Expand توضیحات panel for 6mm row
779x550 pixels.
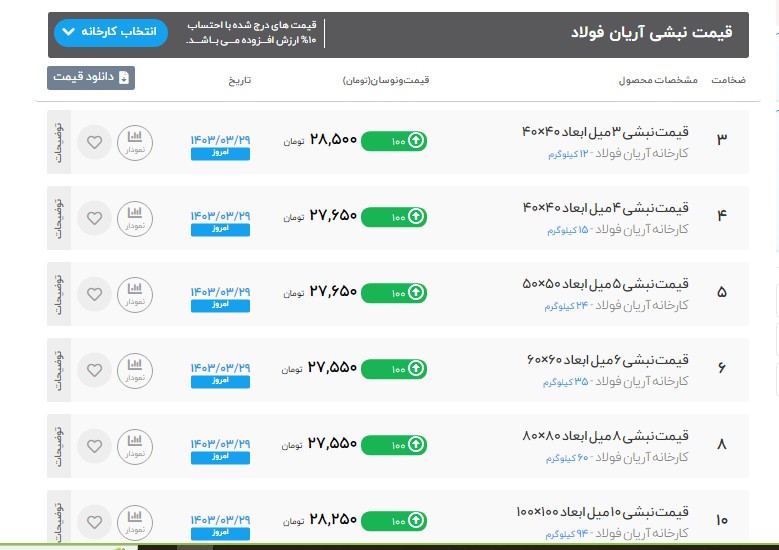[x=58, y=370]
